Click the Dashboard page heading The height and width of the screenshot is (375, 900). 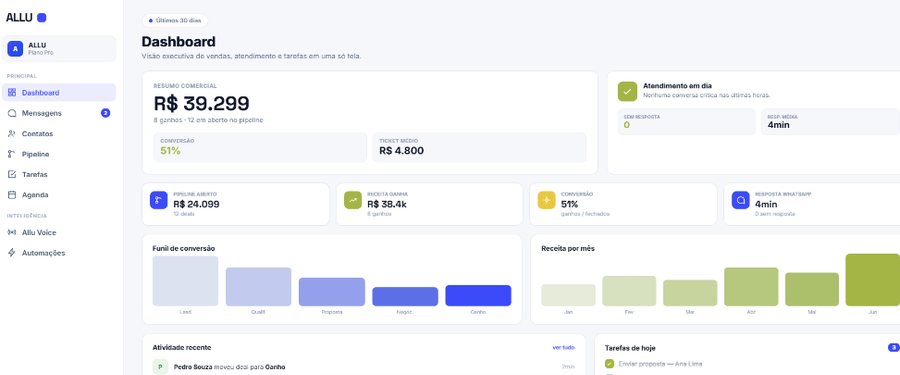(179, 42)
